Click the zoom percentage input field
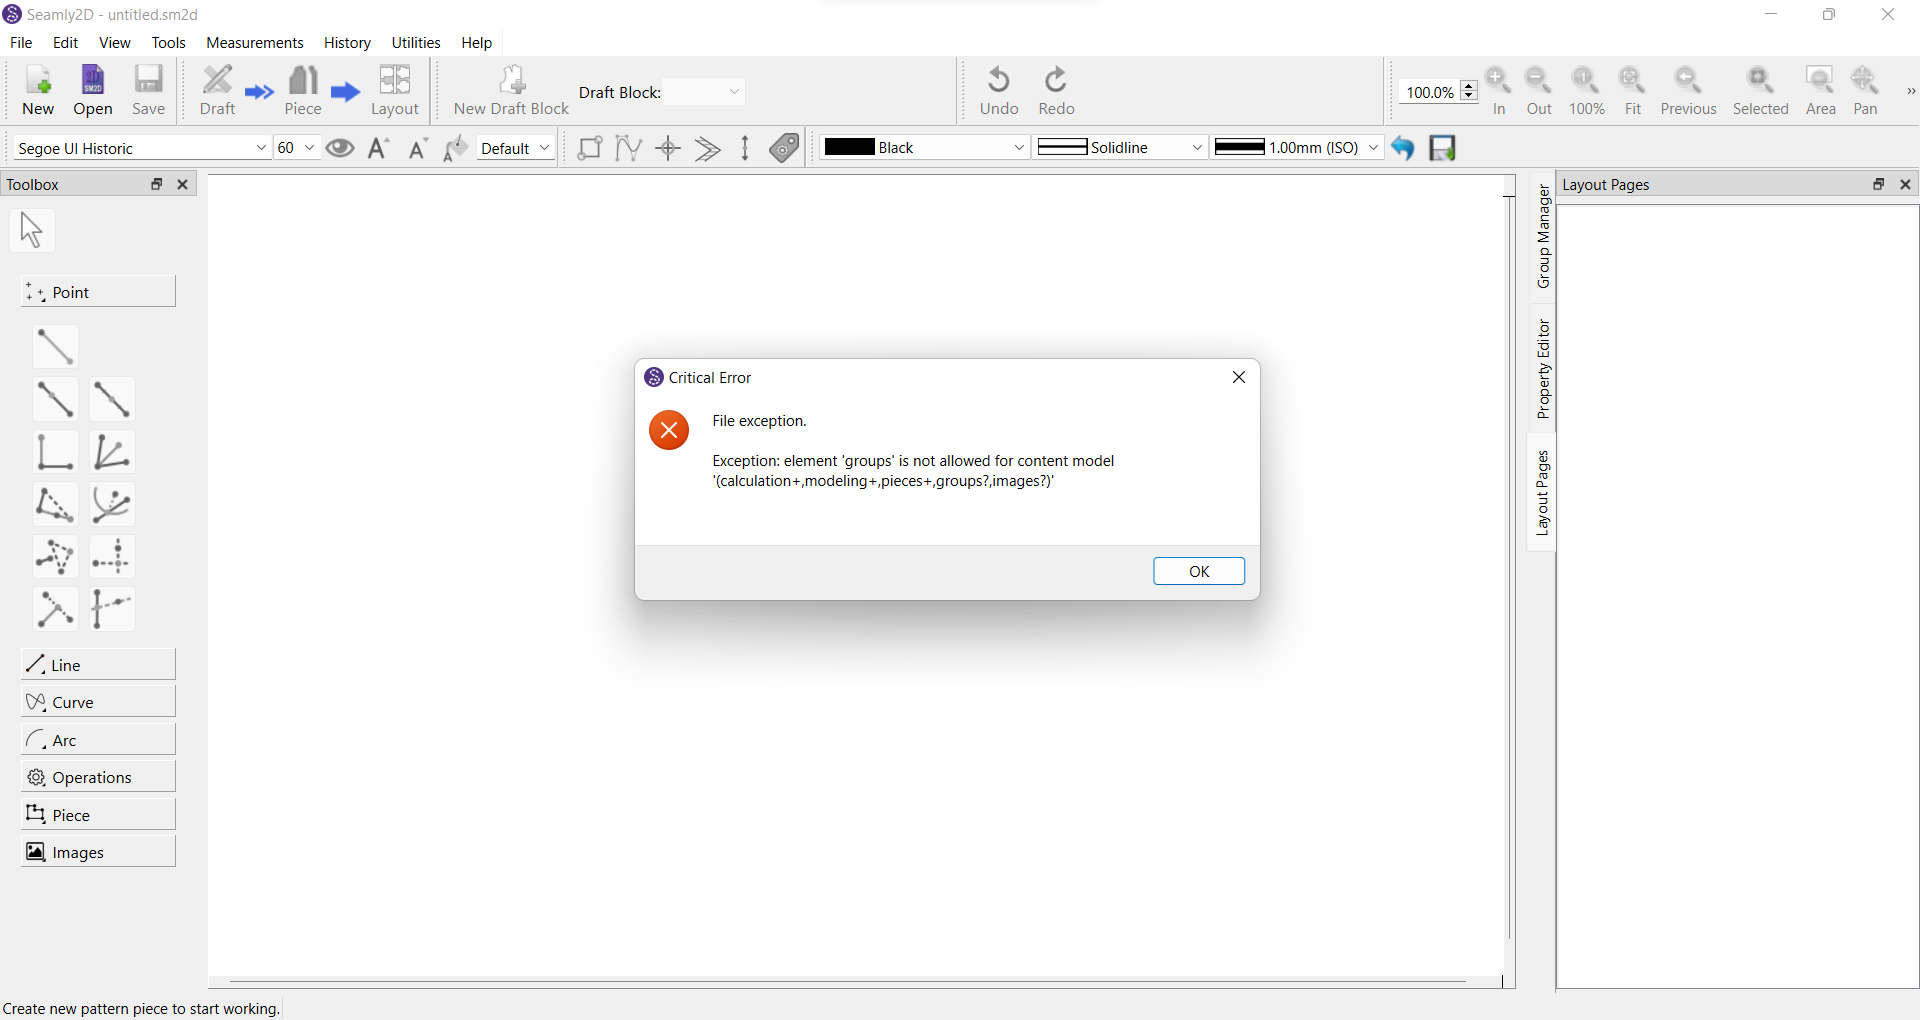The height and width of the screenshot is (1020, 1920). coord(1429,92)
